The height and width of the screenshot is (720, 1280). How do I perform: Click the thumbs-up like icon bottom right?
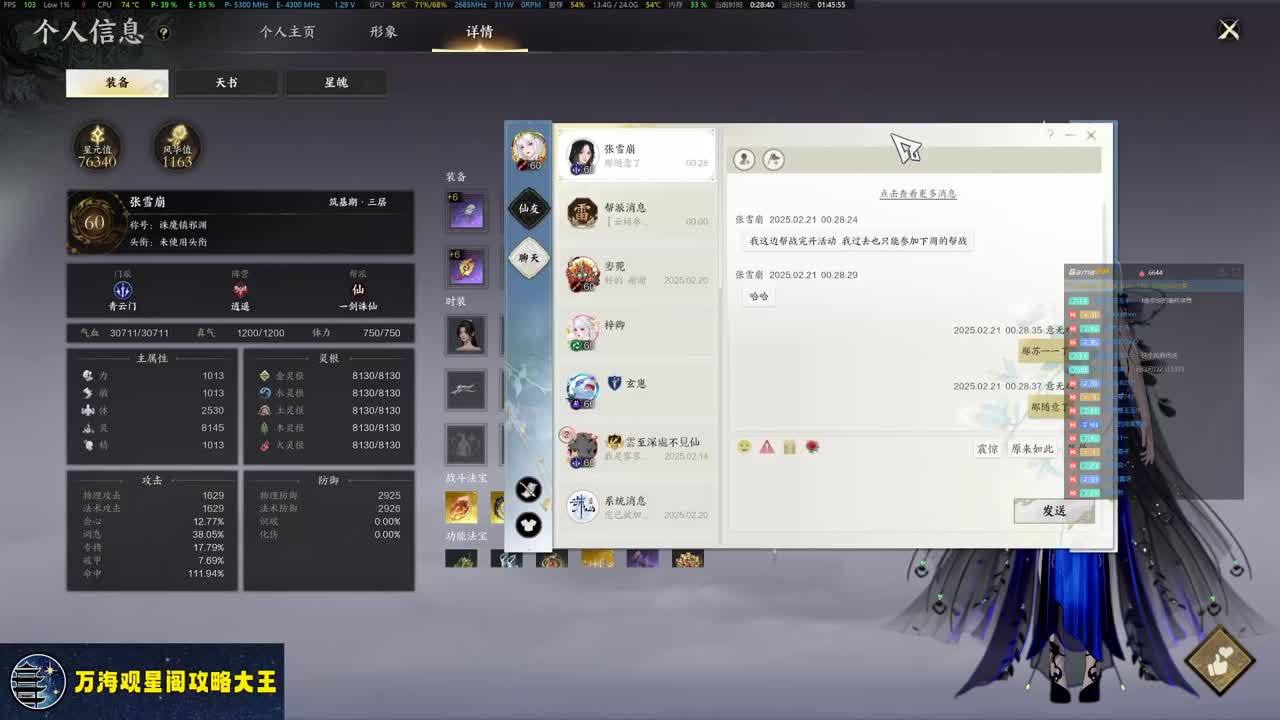[1219, 660]
